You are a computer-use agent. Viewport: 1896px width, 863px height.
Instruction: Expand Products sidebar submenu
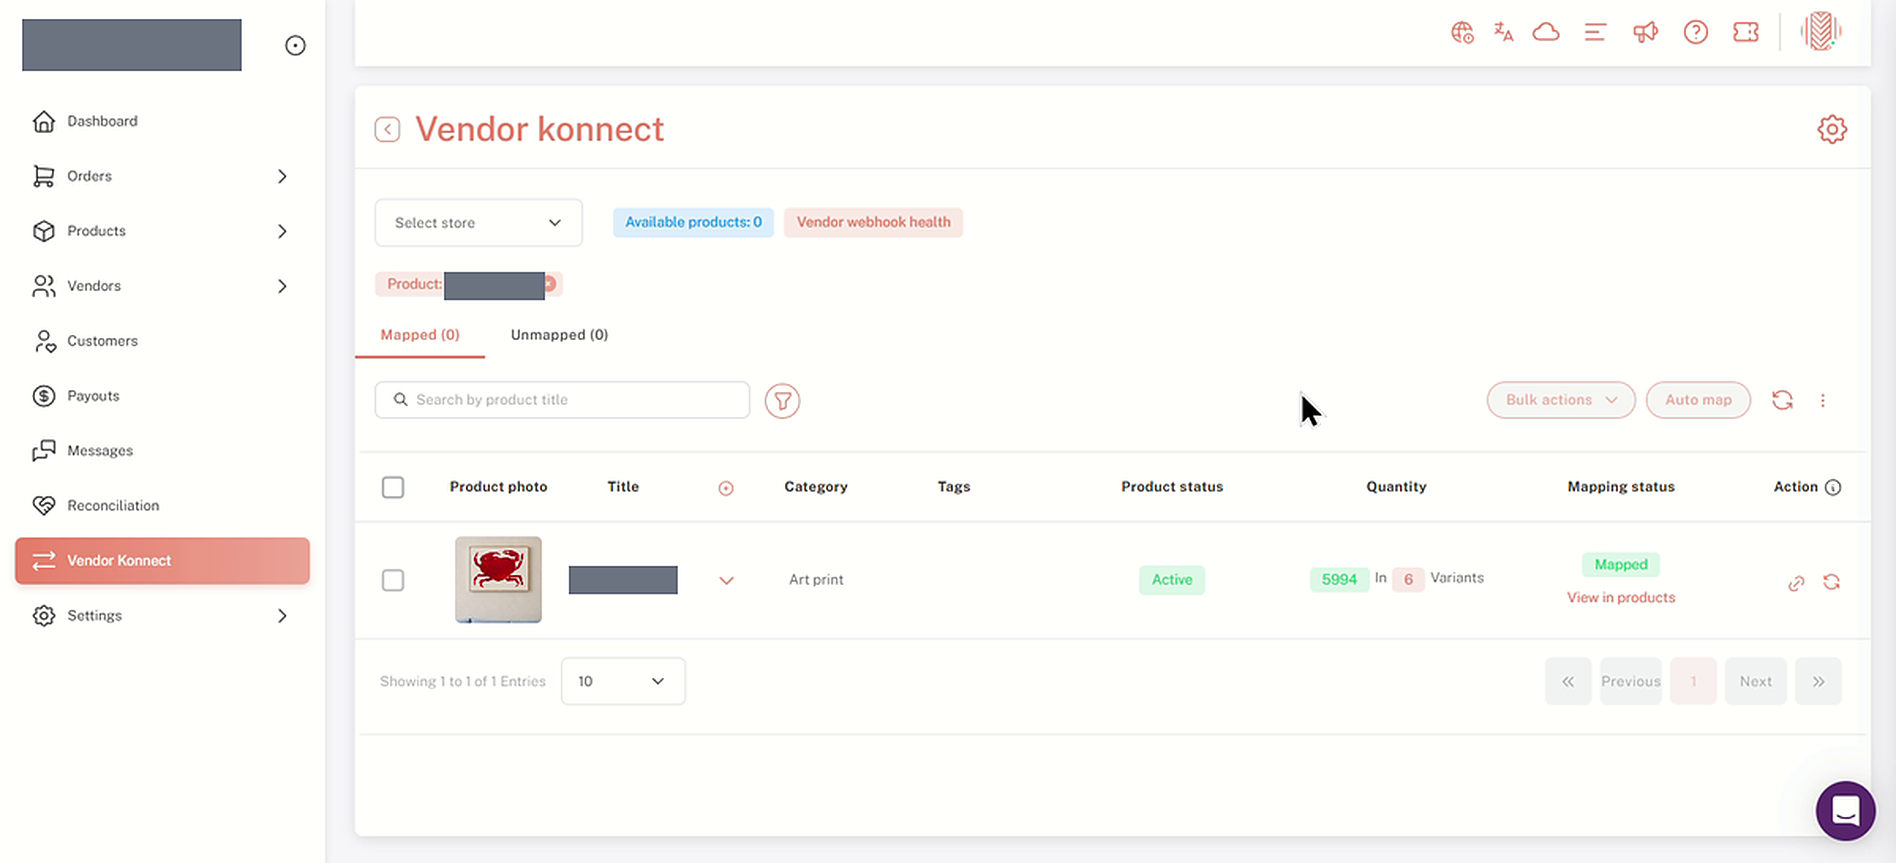[x=282, y=231]
